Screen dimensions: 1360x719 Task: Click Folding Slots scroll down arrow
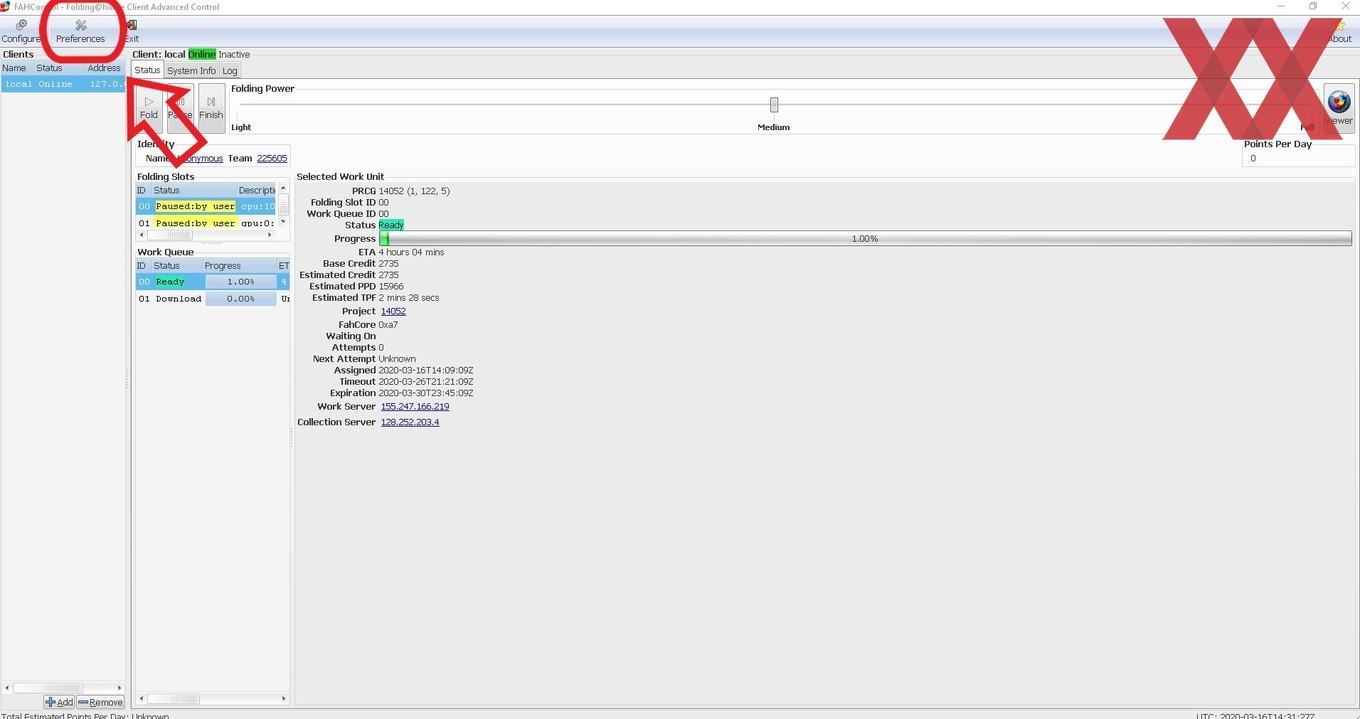tap(283, 222)
